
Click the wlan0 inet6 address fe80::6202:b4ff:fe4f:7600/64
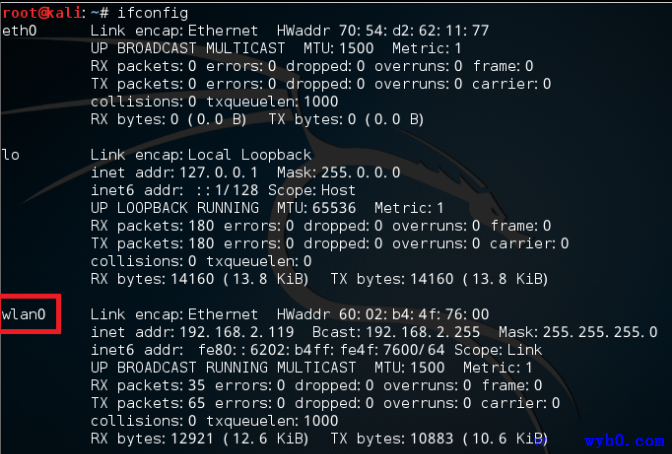point(321,350)
